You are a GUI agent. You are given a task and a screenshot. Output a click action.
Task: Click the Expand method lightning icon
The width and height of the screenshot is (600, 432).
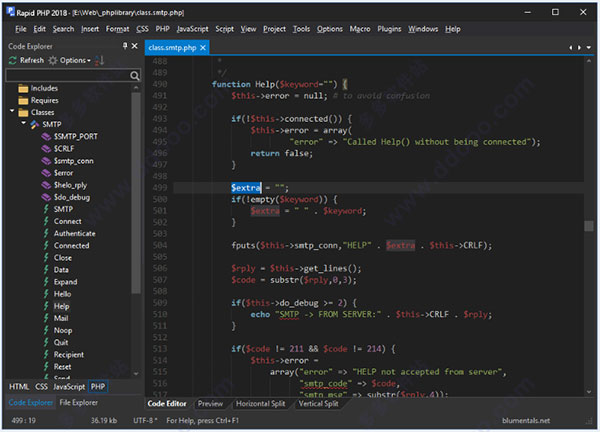click(46, 282)
